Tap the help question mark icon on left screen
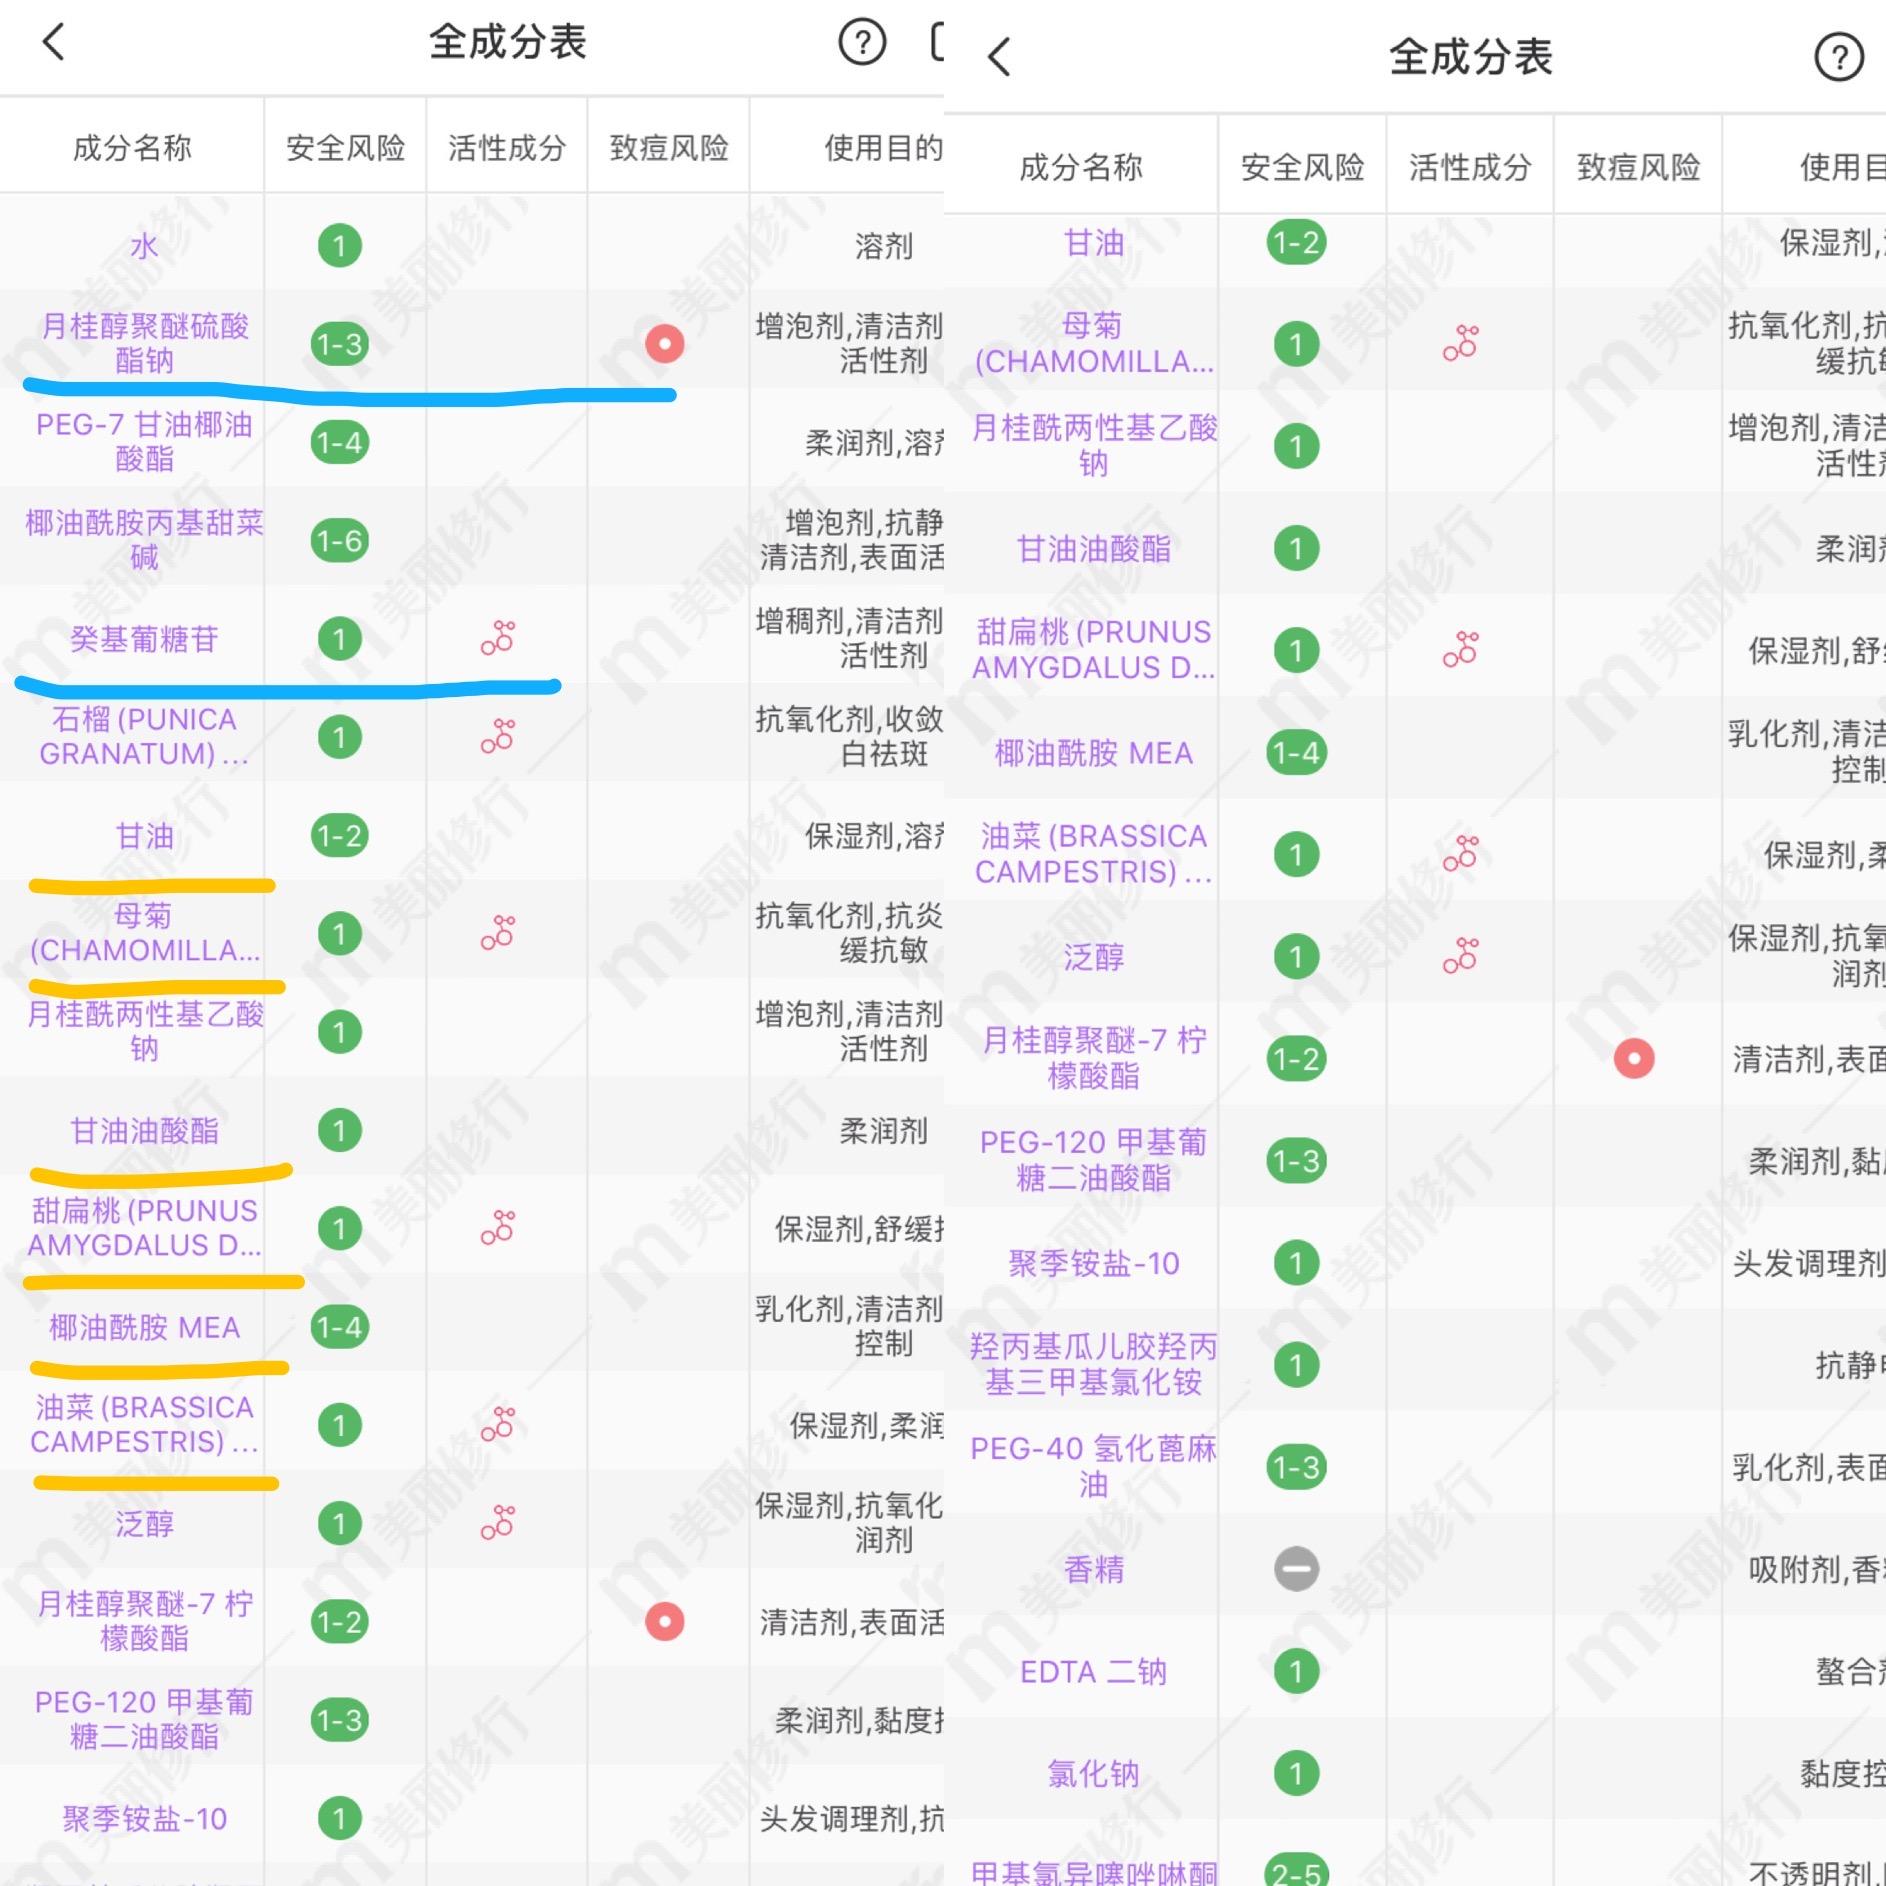Screen dimensions: 1886x1886 point(861,42)
